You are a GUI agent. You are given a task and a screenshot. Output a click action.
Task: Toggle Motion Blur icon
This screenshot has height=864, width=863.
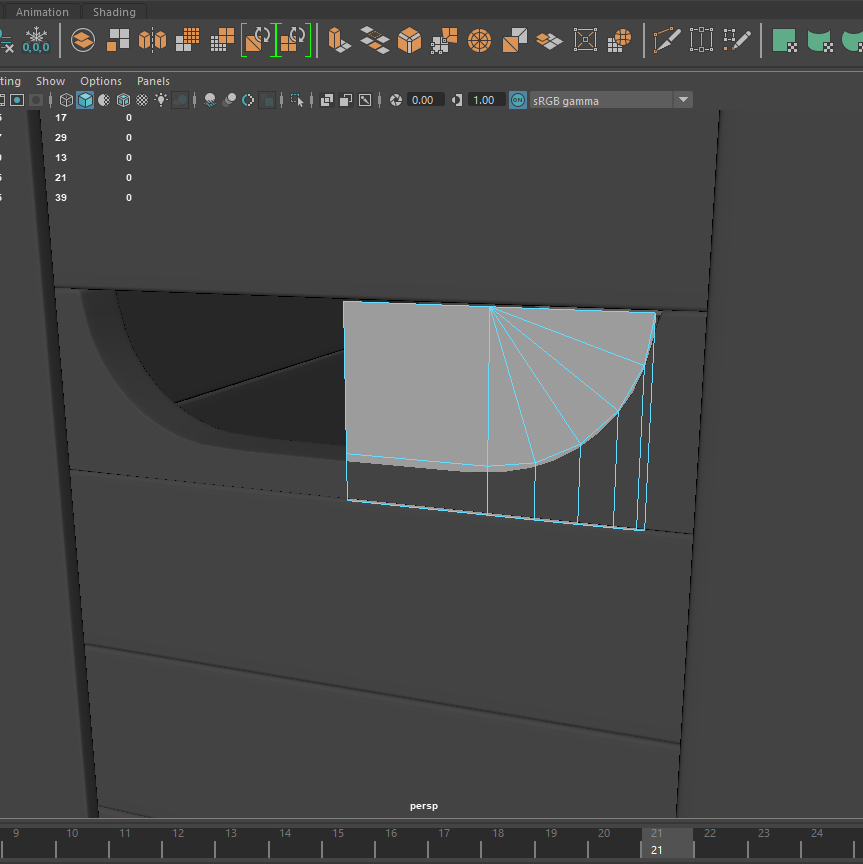coord(229,100)
